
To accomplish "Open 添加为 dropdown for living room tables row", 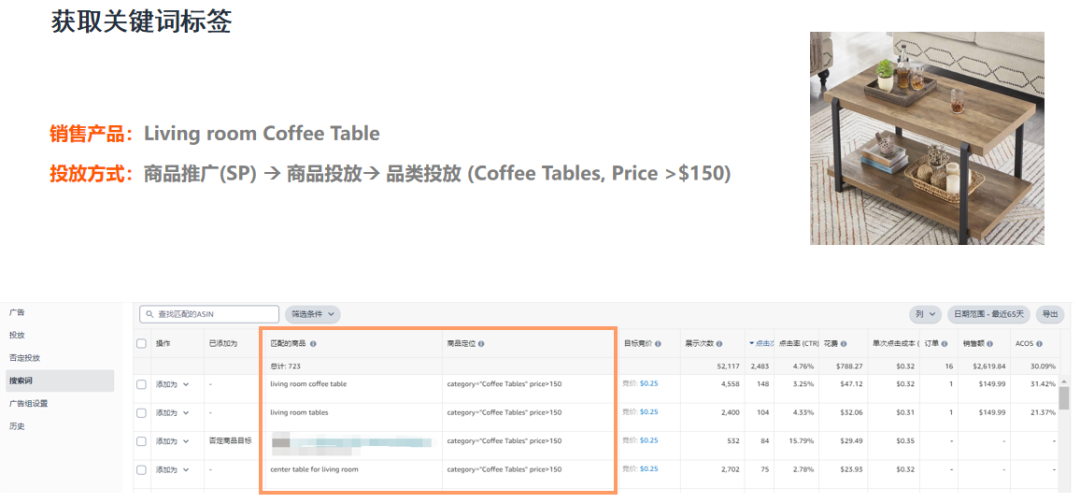I will click(172, 413).
